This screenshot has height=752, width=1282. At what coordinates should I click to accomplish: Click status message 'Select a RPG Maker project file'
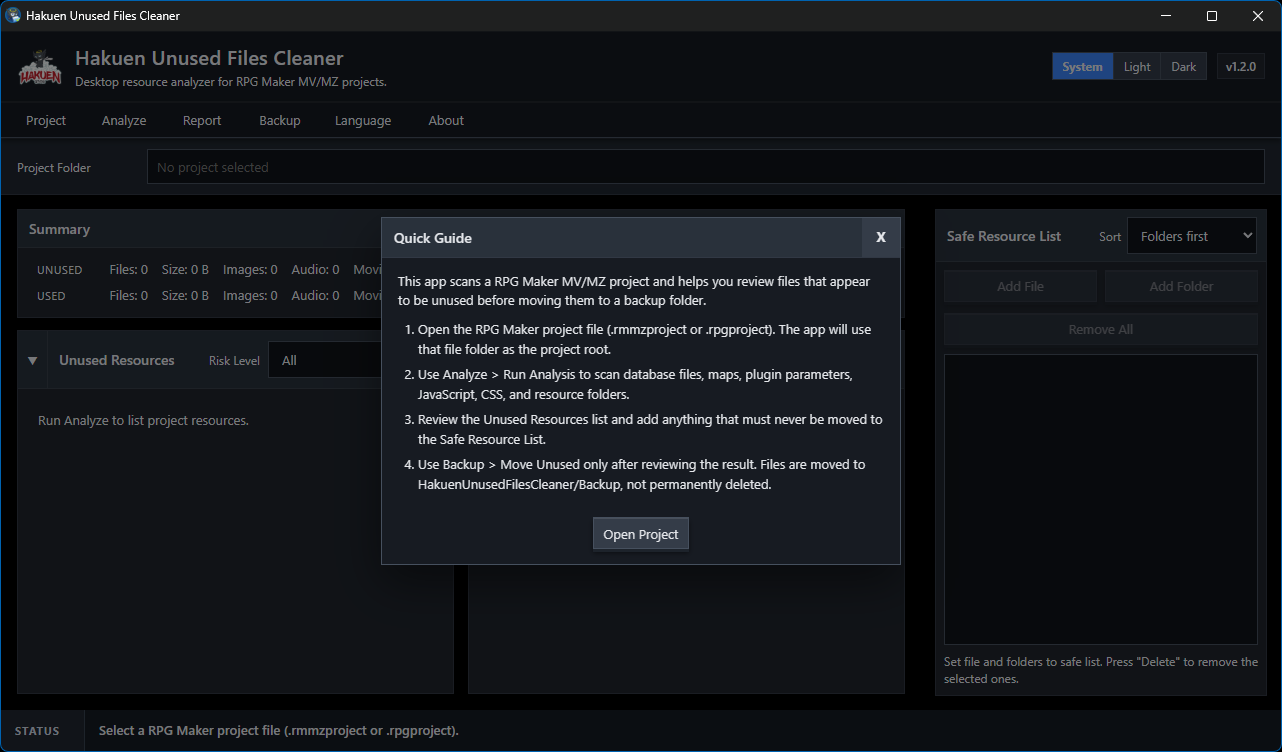click(279, 731)
